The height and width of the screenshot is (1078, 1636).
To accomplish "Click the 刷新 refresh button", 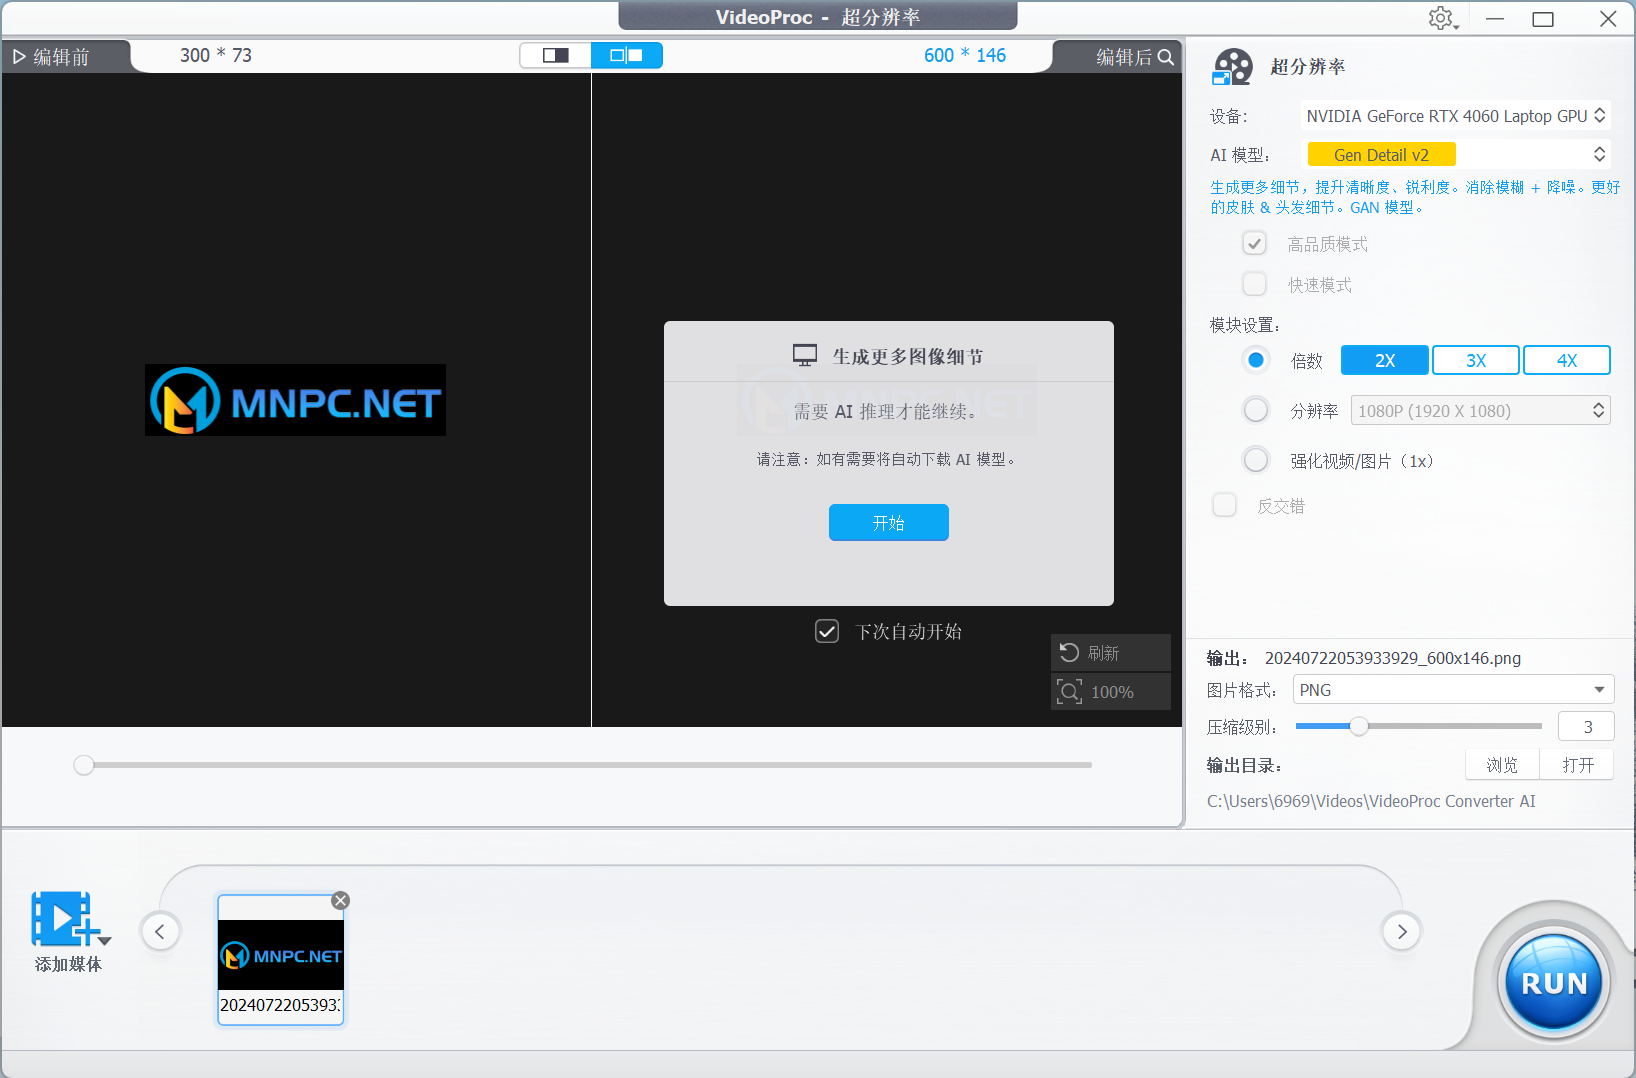I will [x=1110, y=652].
